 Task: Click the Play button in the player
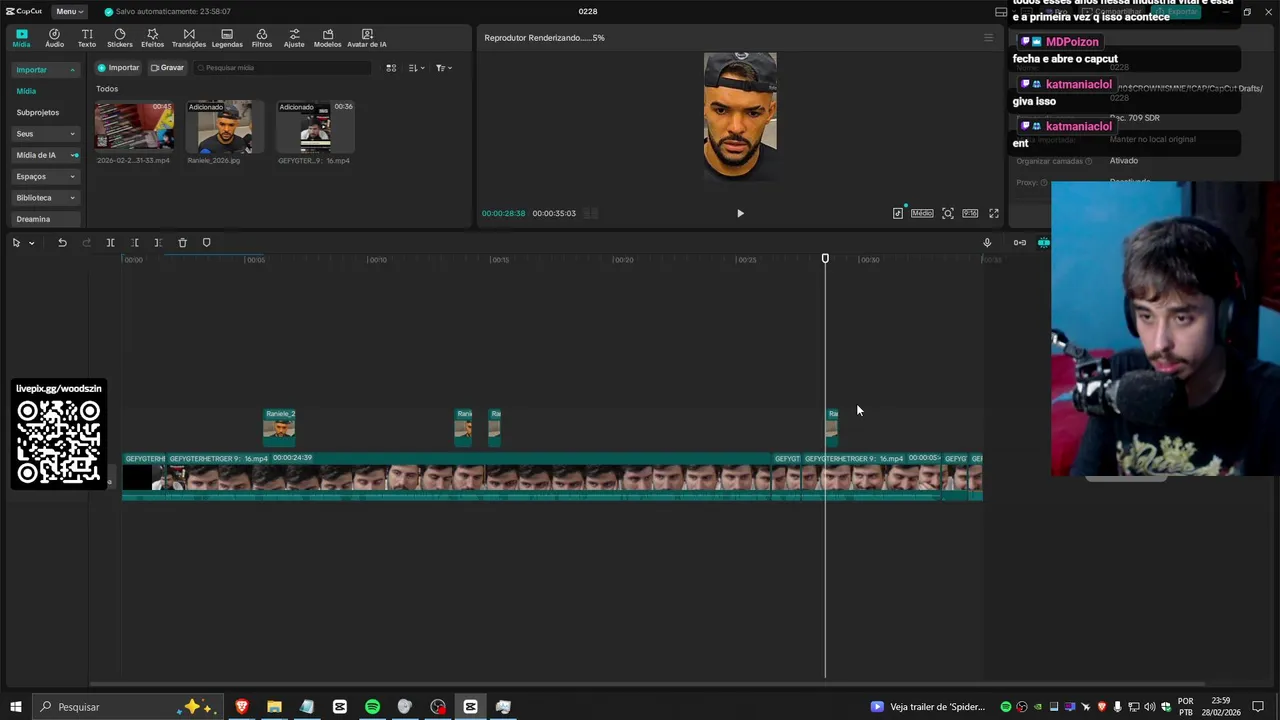point(740,213)
